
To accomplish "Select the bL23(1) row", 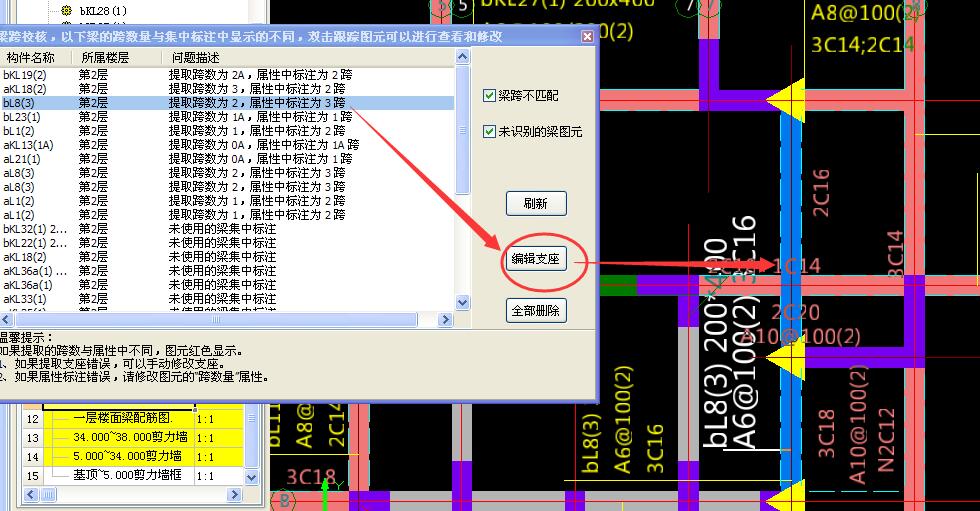I will coord(228,117).
